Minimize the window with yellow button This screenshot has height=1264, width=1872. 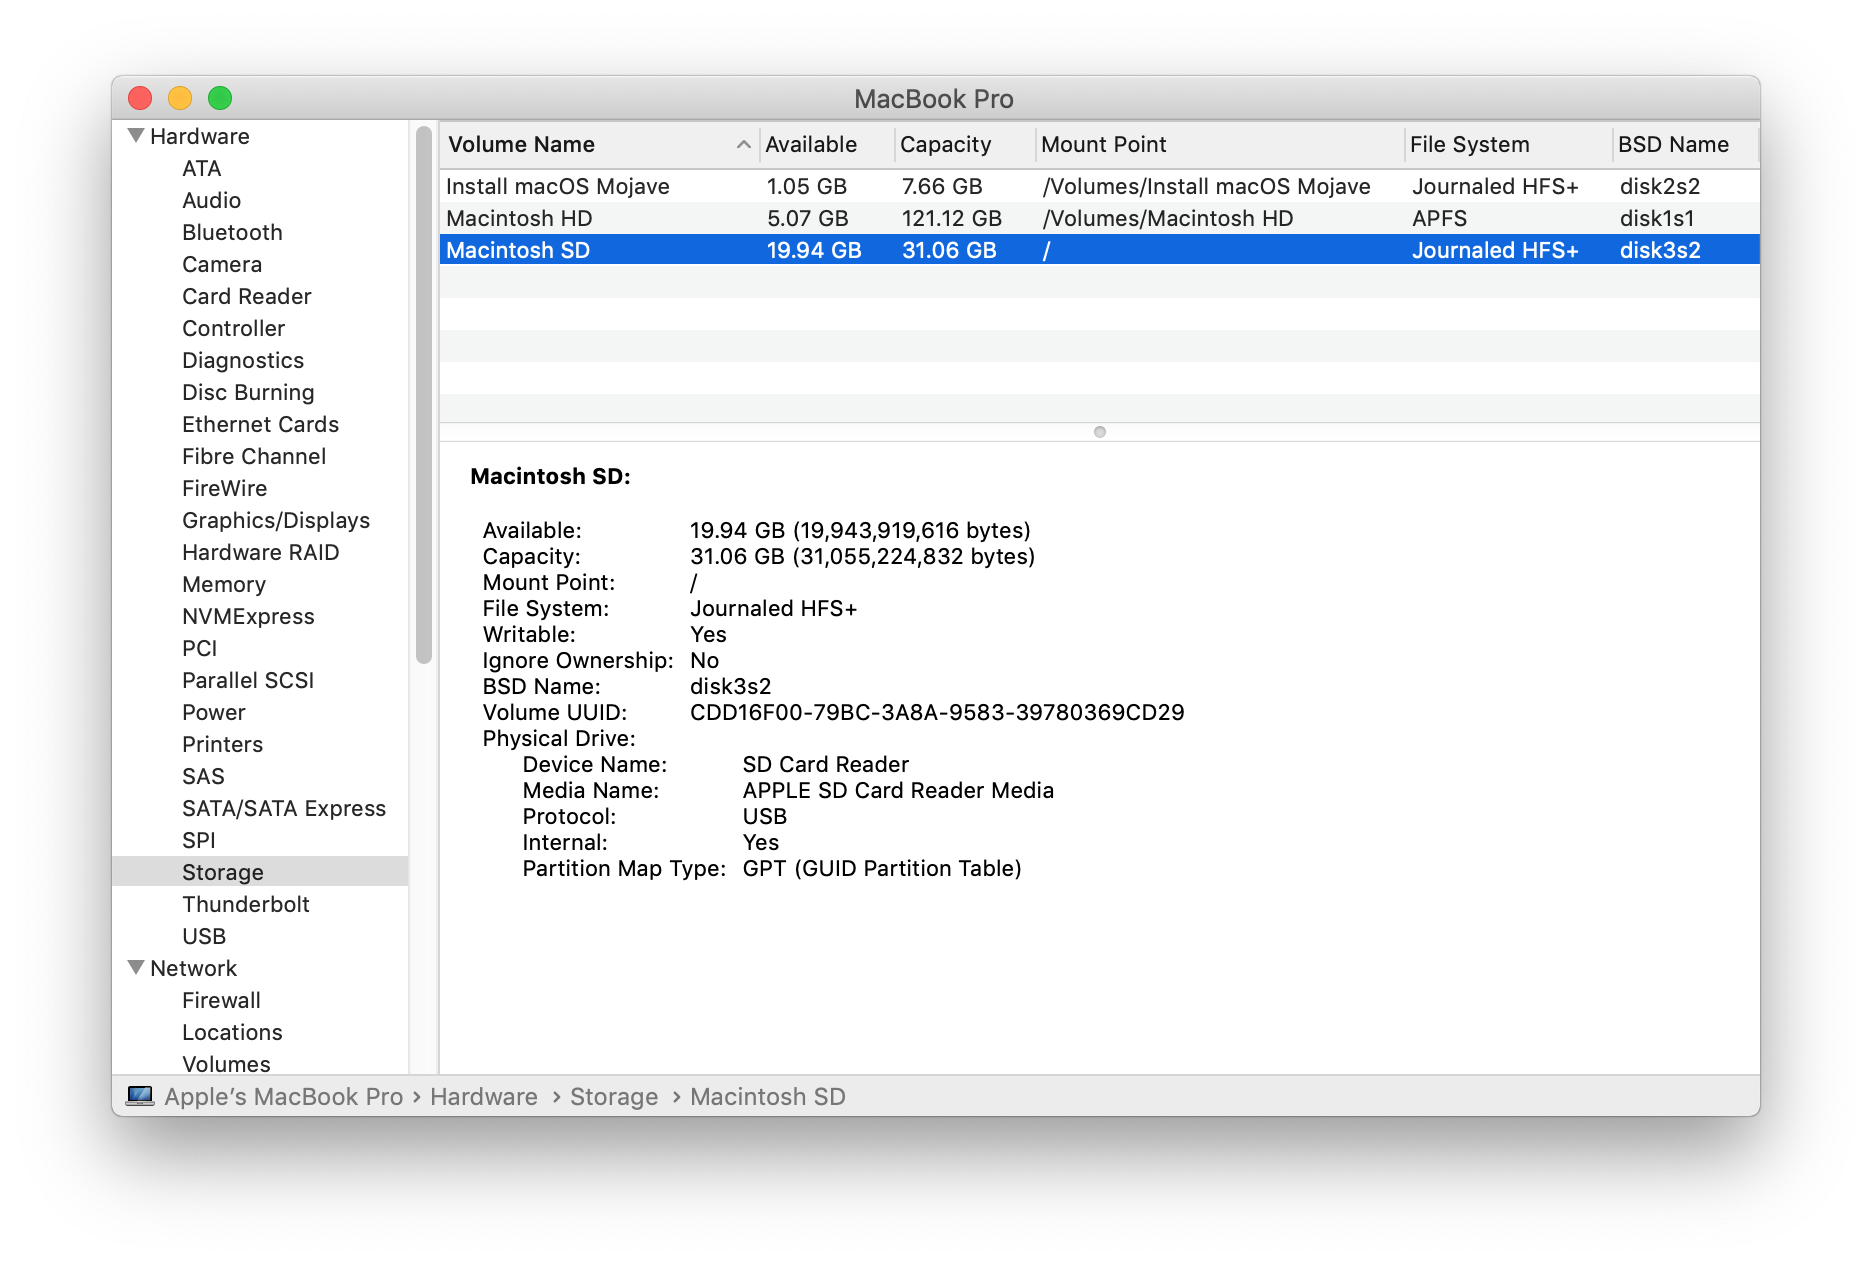[180, 98]
